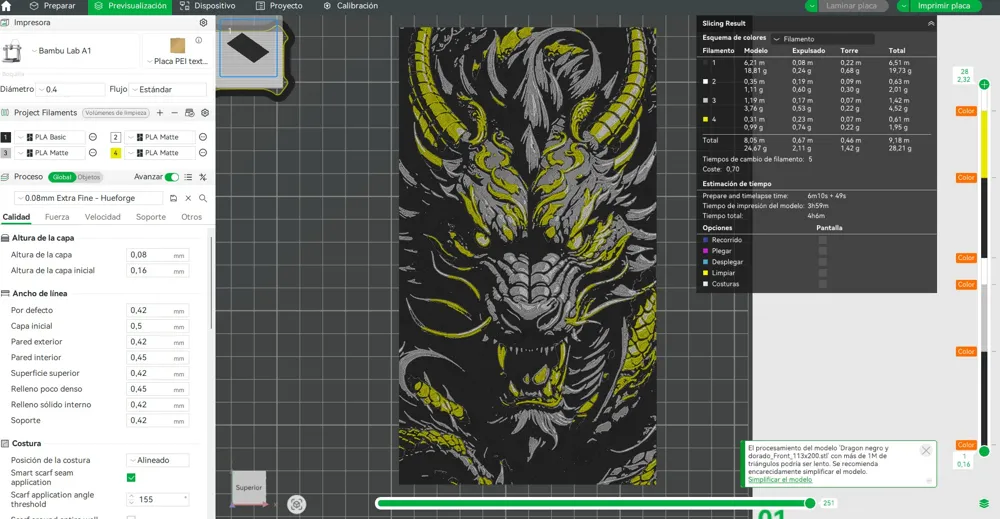Open the Otros settings tab
The image size is (1000, 519).
pos(191,217)
